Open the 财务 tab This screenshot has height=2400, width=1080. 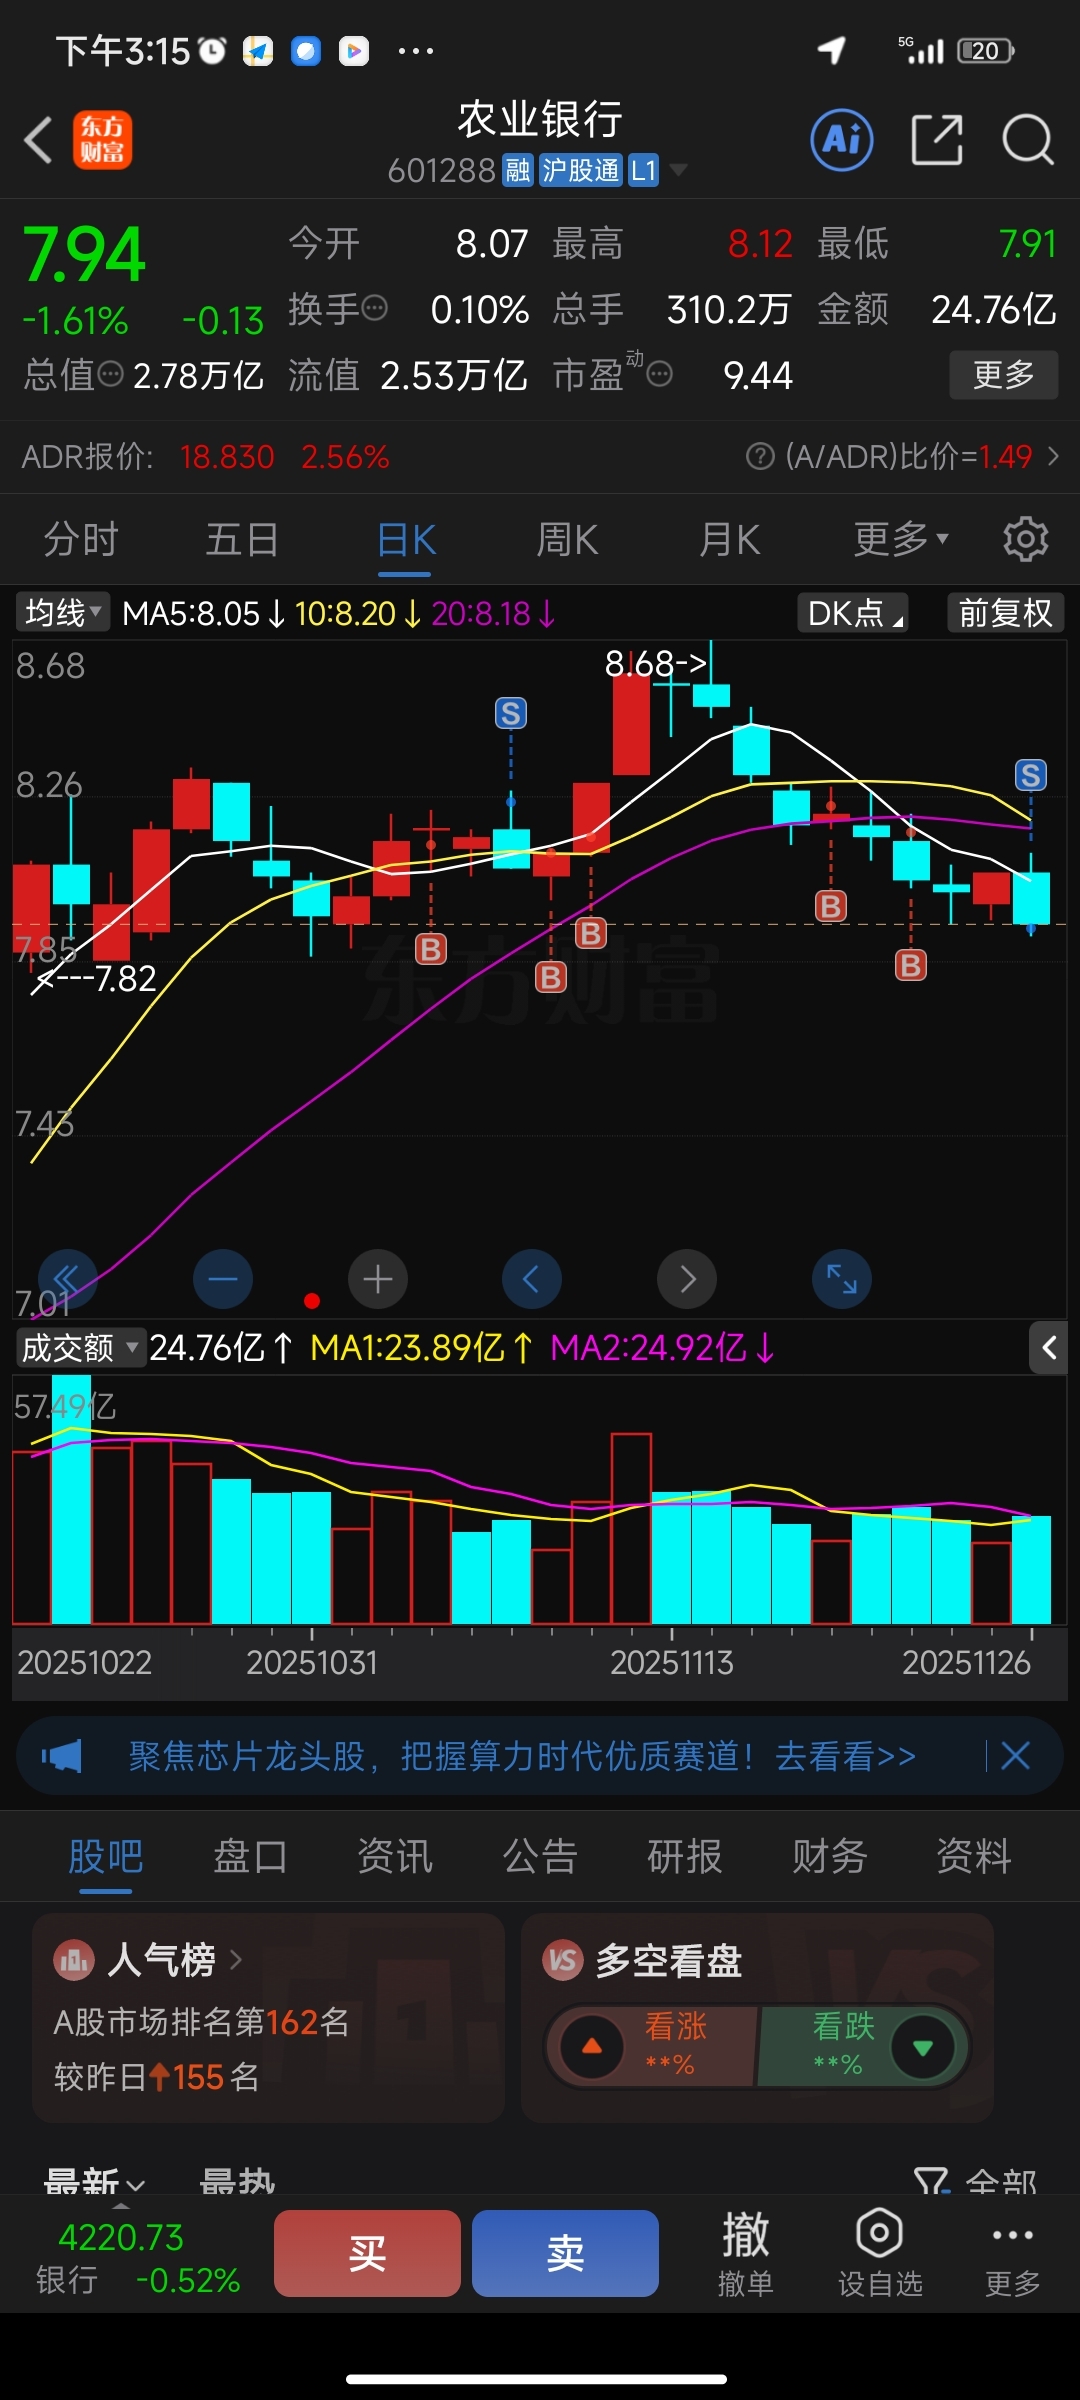(x=830, y=1857)
